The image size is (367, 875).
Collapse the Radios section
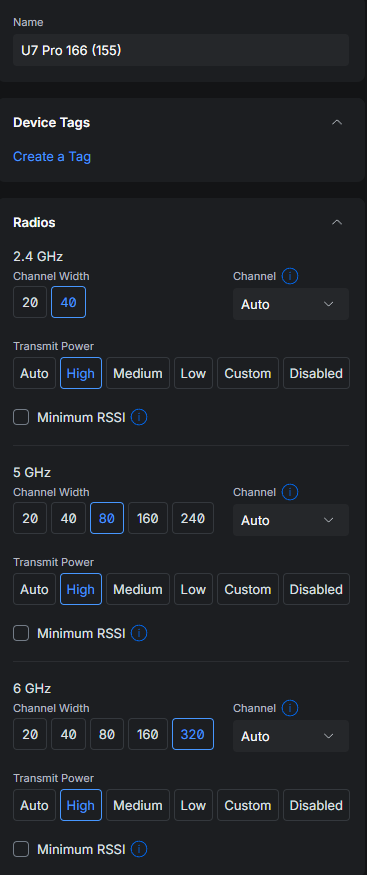337,222
